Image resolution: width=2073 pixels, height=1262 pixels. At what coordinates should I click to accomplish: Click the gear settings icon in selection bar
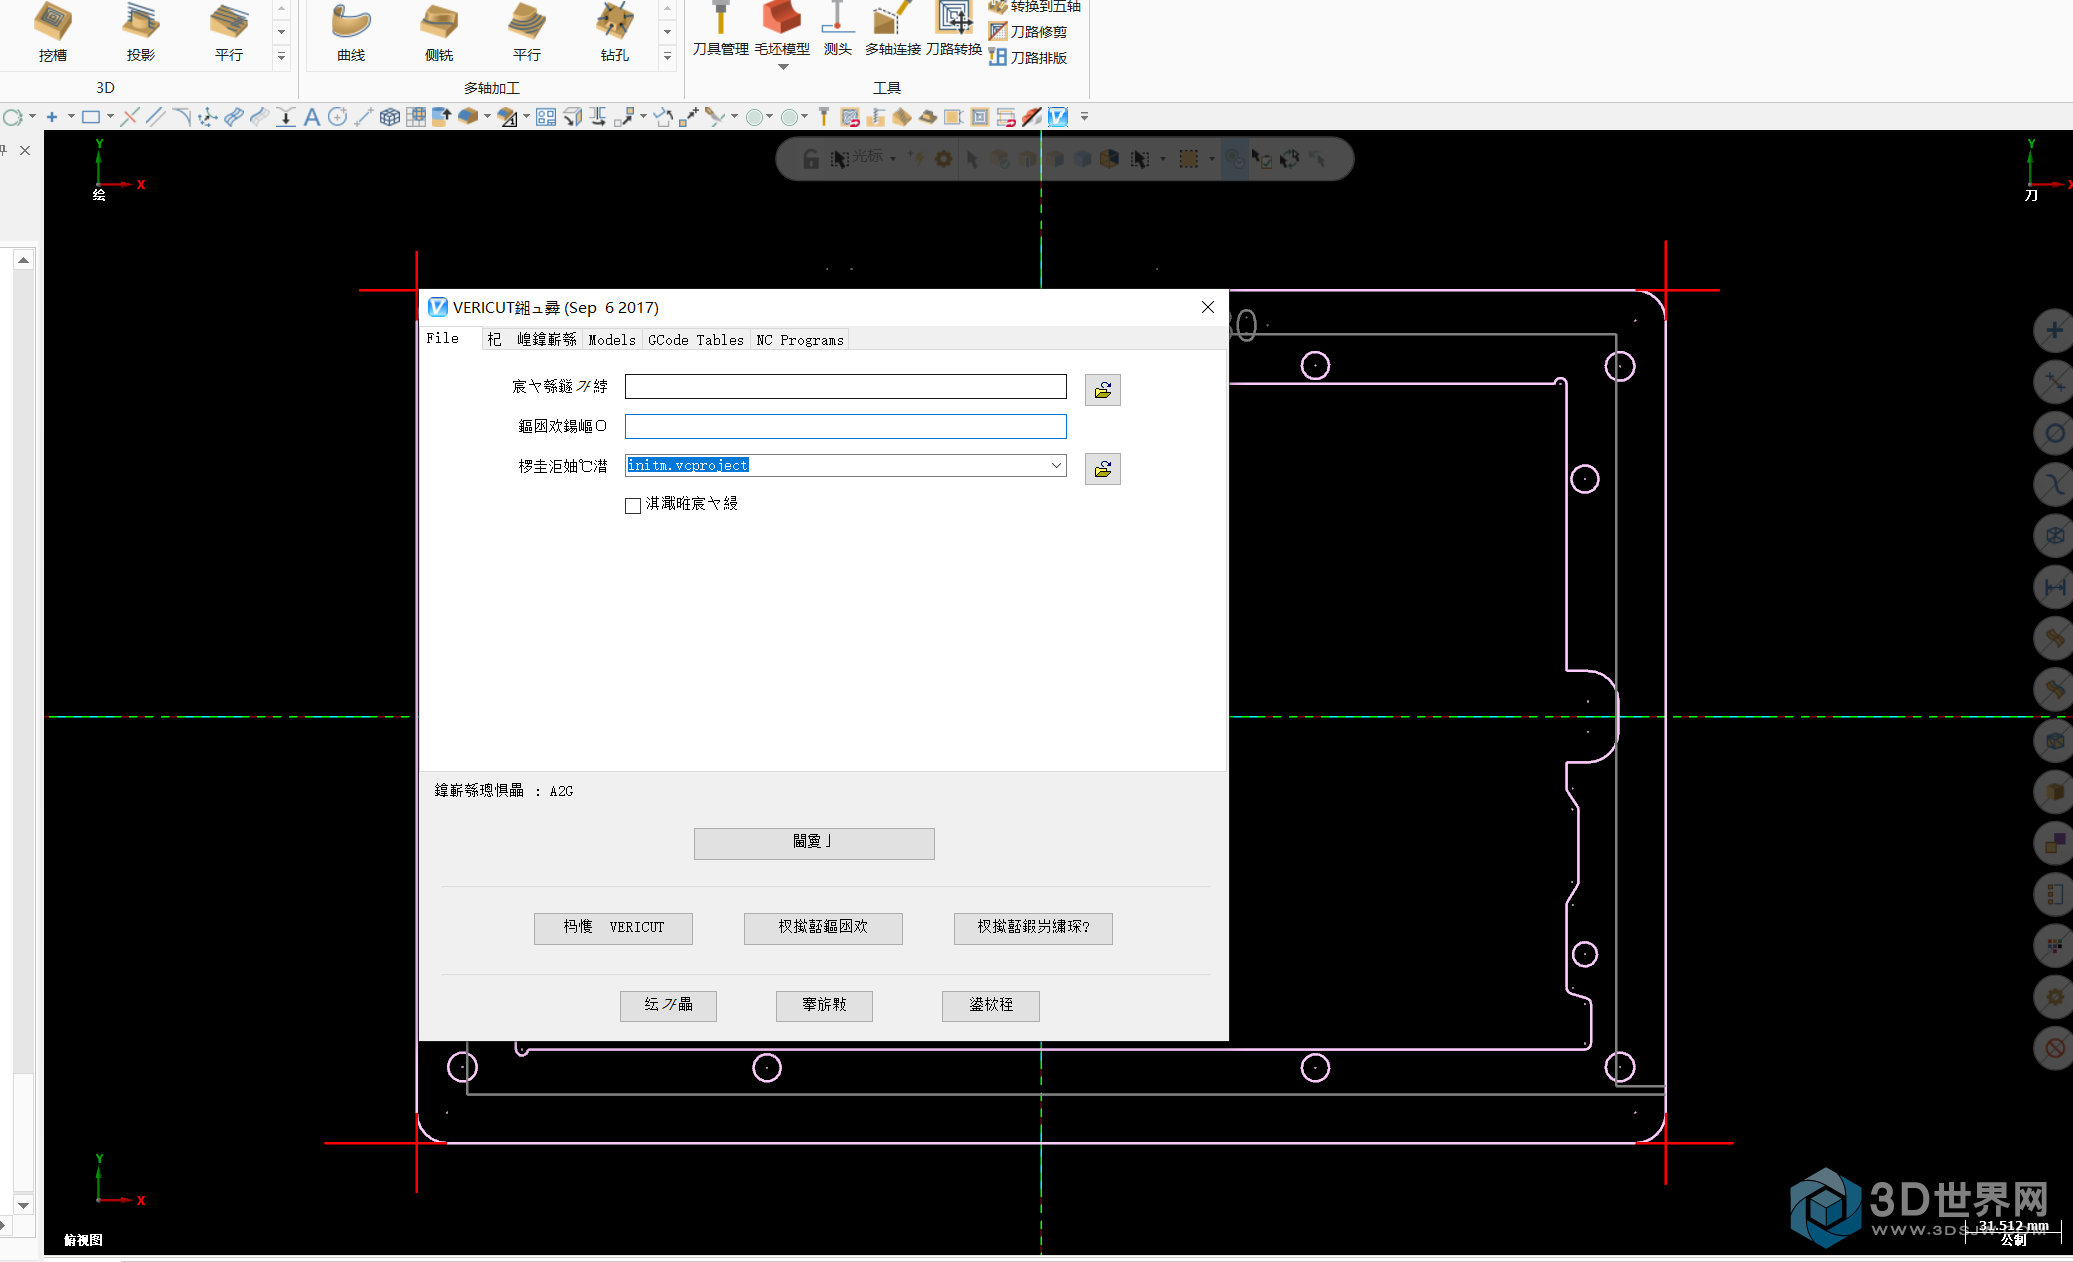[x=943, y=159]
